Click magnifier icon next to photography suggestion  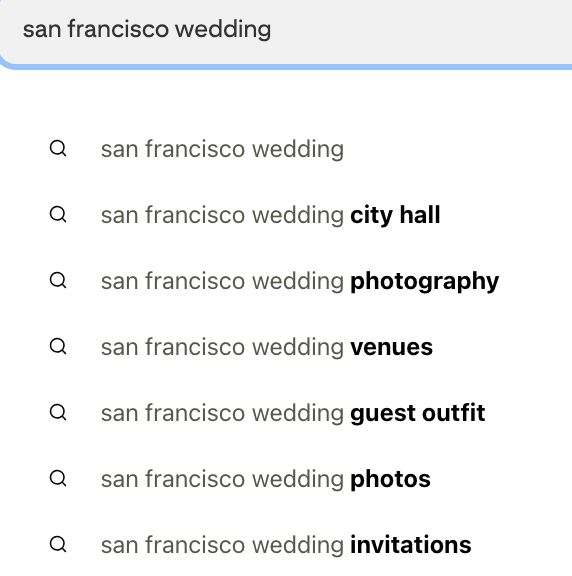point(58,281)
